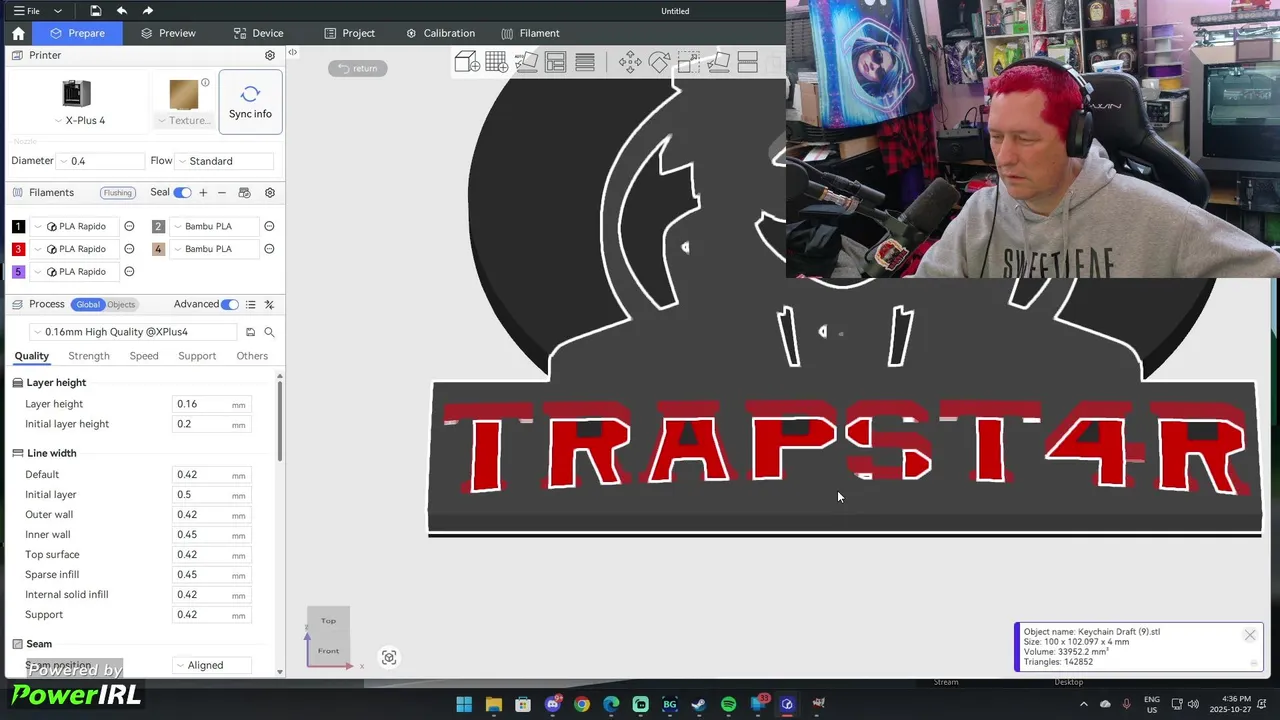Open printer settings gear icon

[270, 55]
